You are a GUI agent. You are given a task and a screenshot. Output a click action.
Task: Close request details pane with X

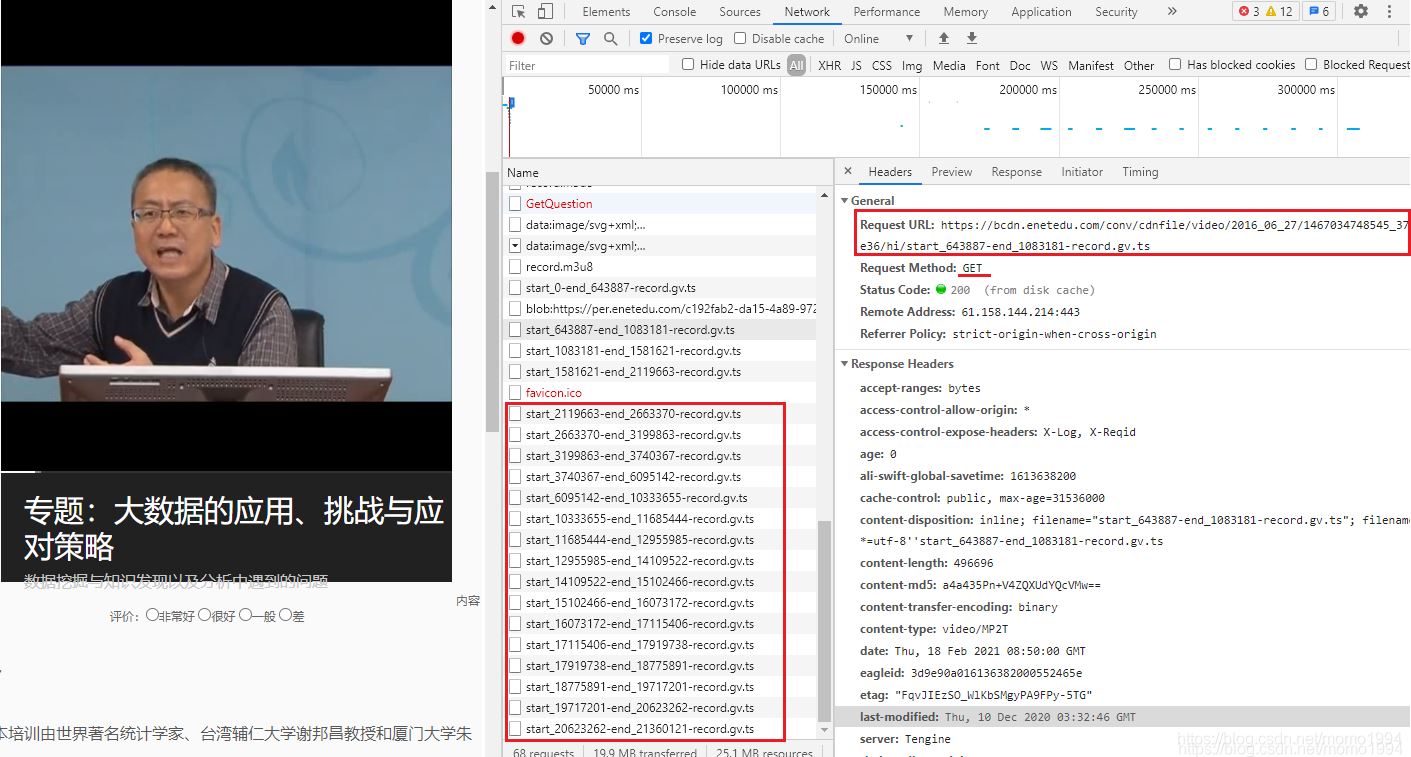tap(848, 172)
